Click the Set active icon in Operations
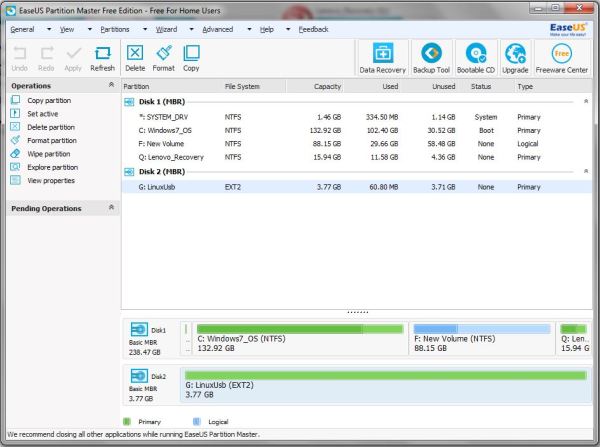Viewport: 600px width, 447px height. [15, 114]
